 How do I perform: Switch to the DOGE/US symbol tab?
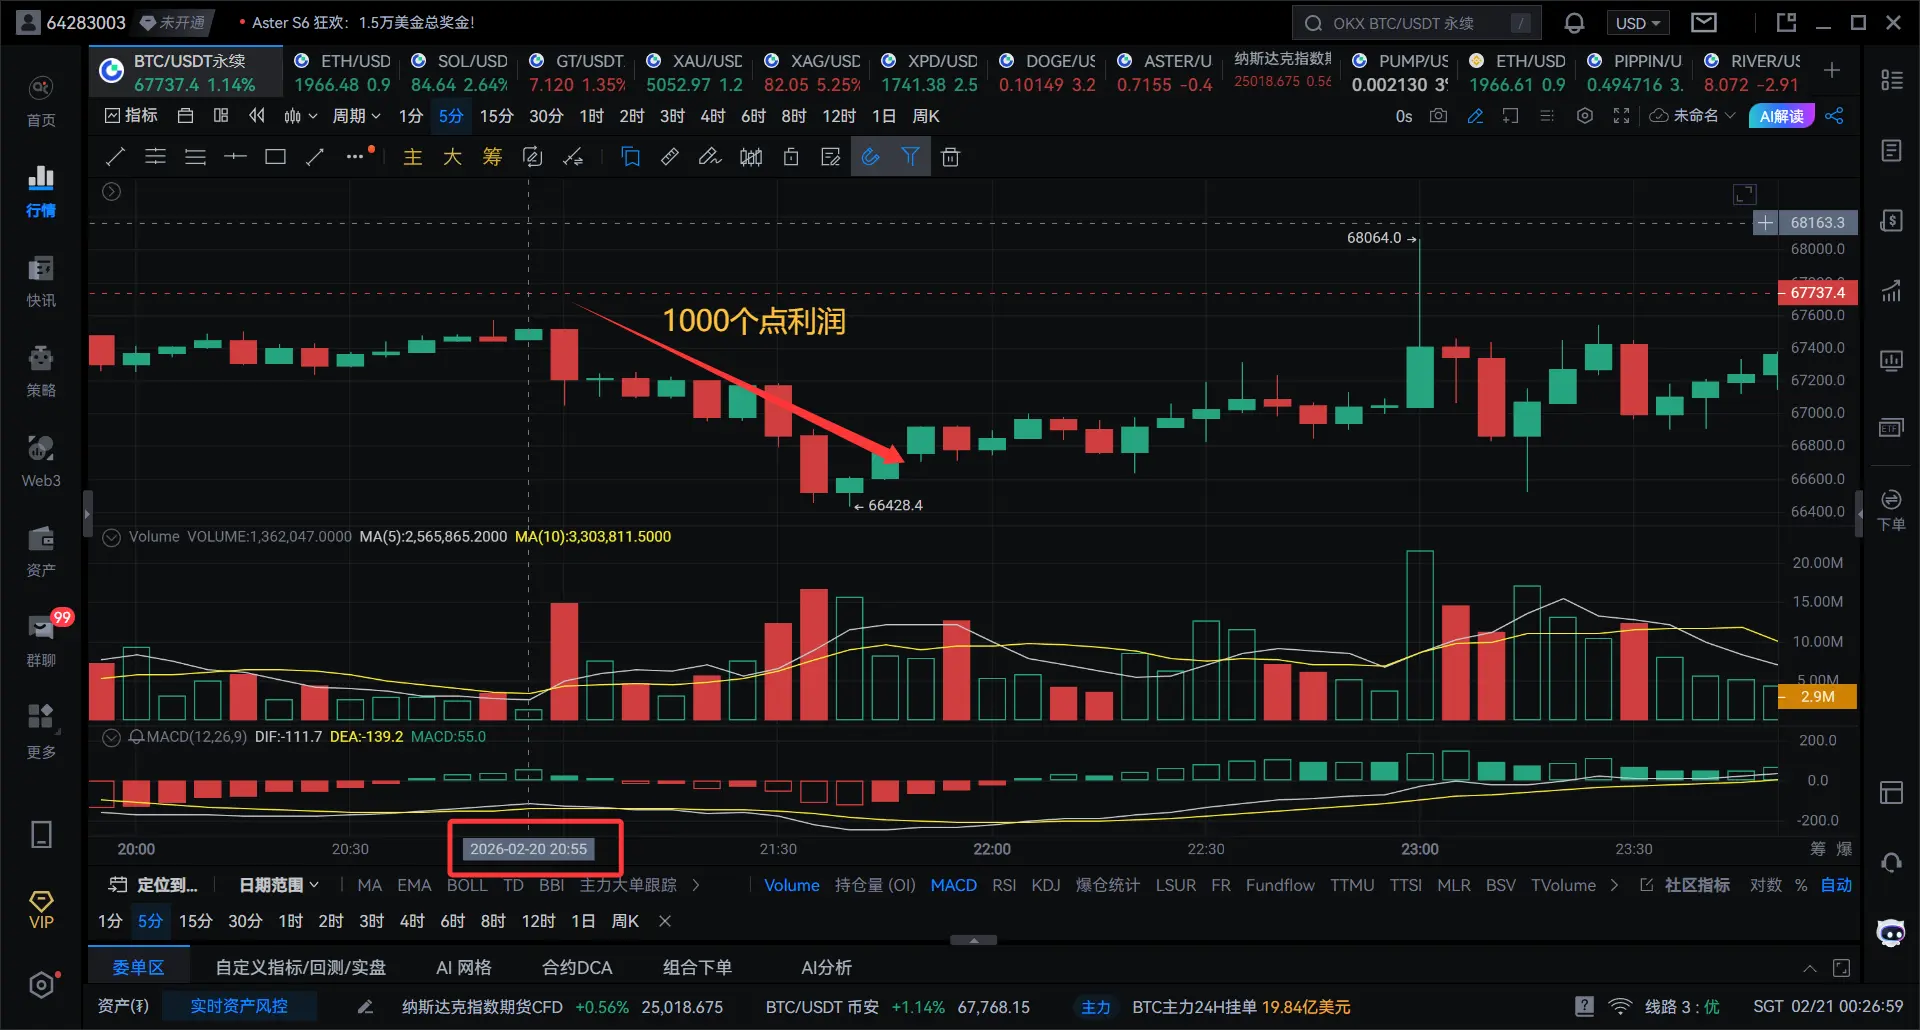[1047, 72]
